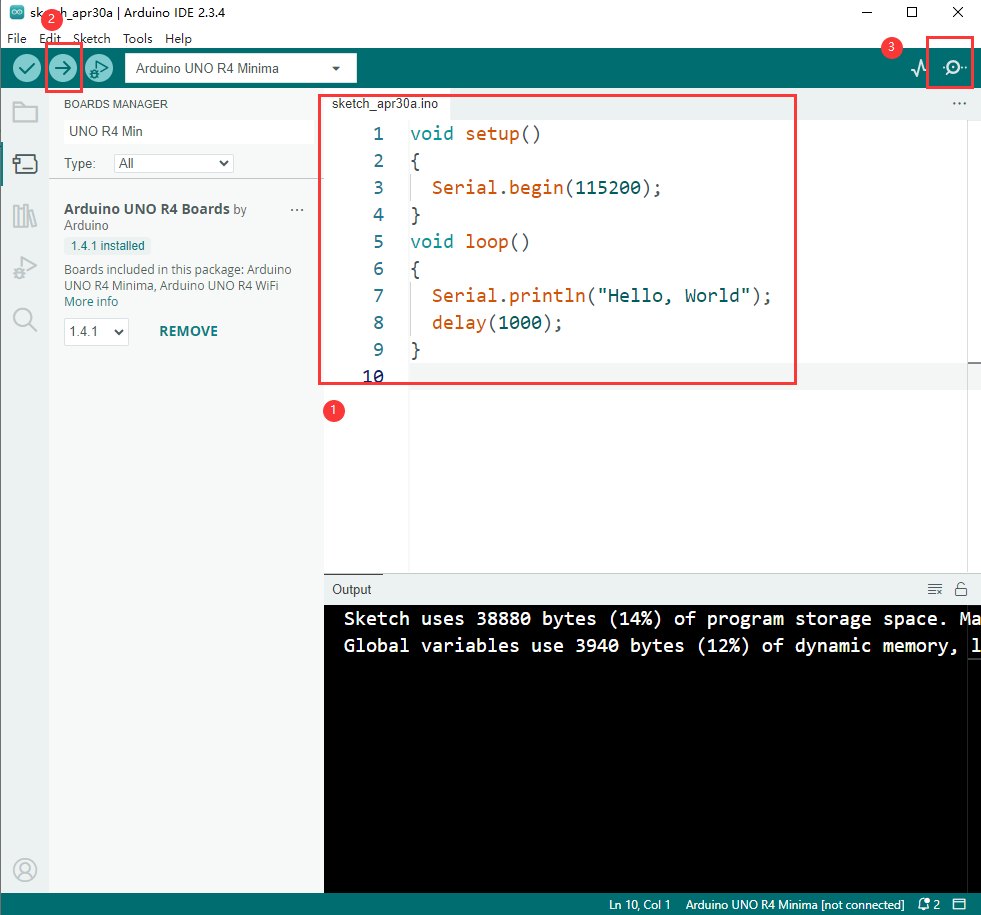Screen dimensions: 981x915
Task: Click the Serial.println code line
Action: (x=601, y=296)
